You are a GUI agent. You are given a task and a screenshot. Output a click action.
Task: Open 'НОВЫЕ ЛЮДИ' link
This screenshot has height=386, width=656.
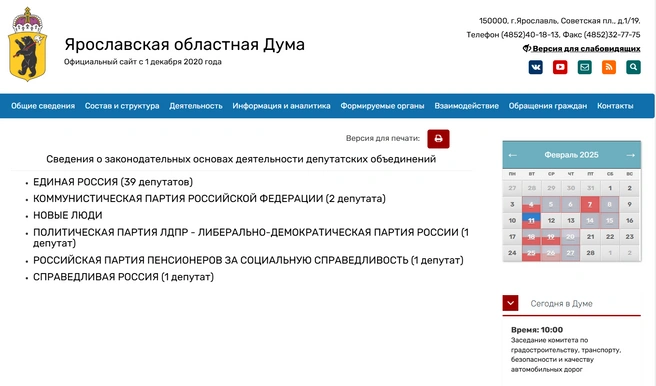pos(68,215)
